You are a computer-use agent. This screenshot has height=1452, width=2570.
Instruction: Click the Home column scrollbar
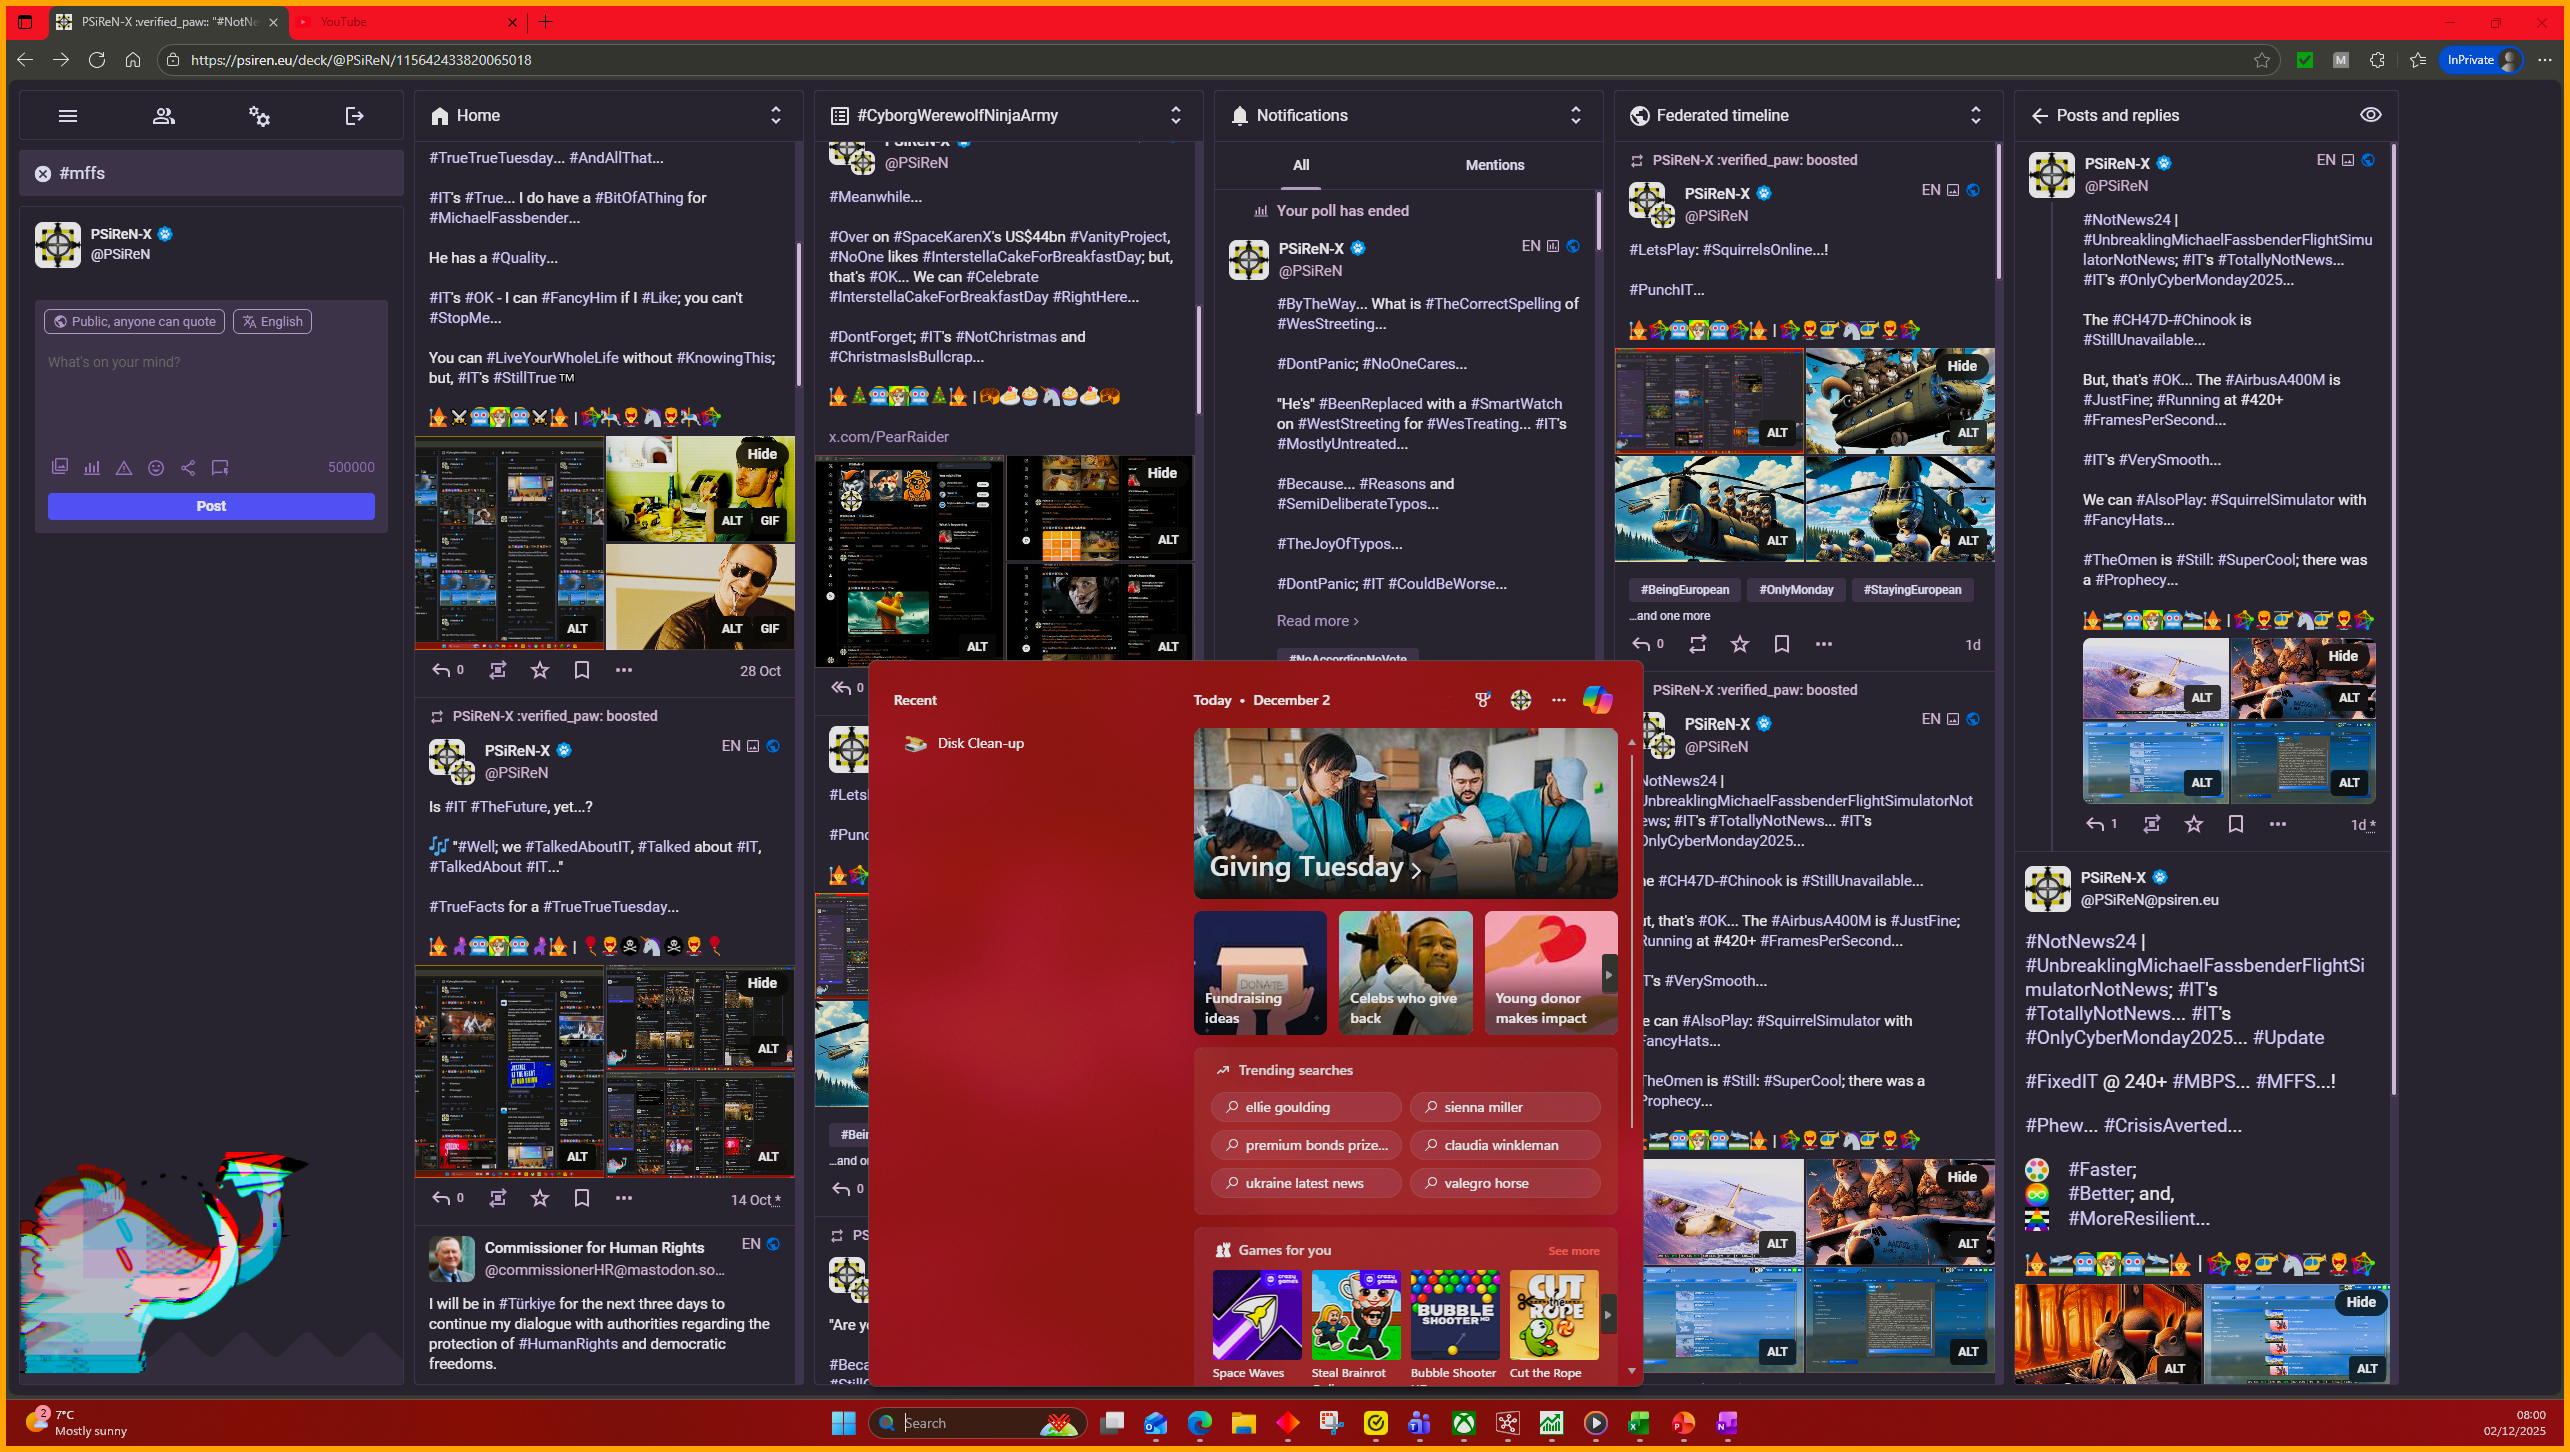[x=798, y=314]
